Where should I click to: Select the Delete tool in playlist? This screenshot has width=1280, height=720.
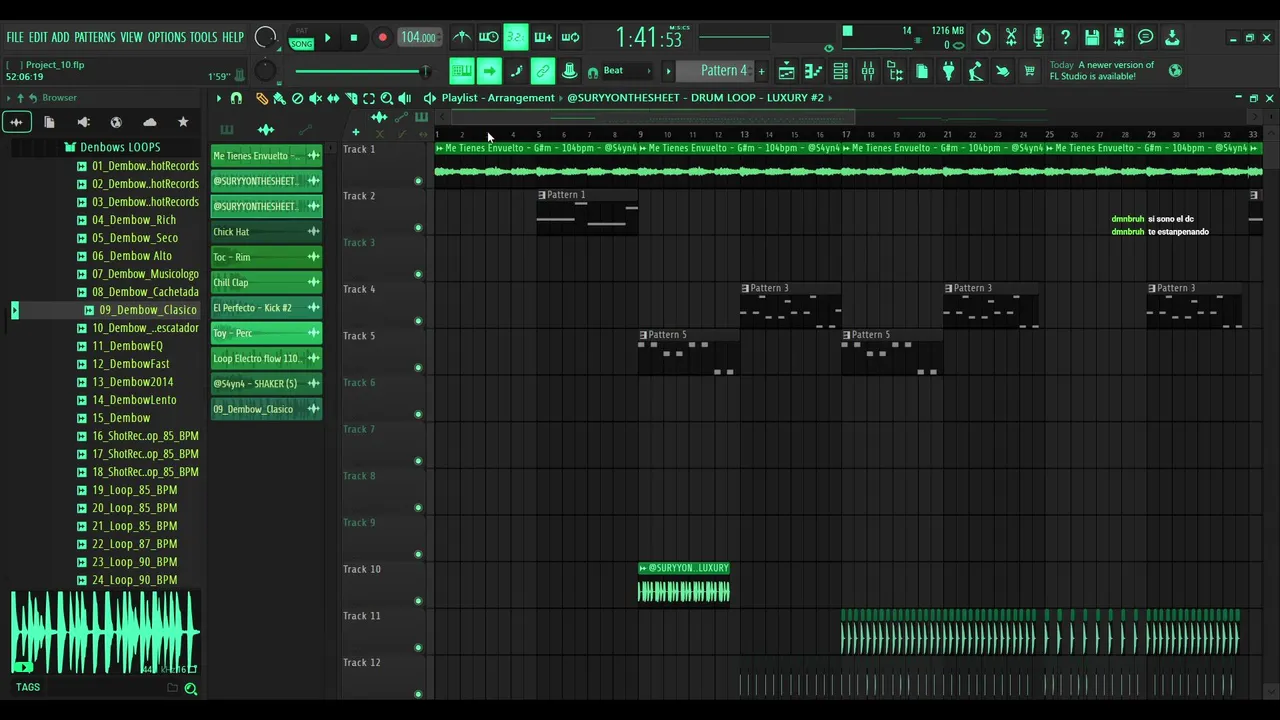[x=298, y=98]
